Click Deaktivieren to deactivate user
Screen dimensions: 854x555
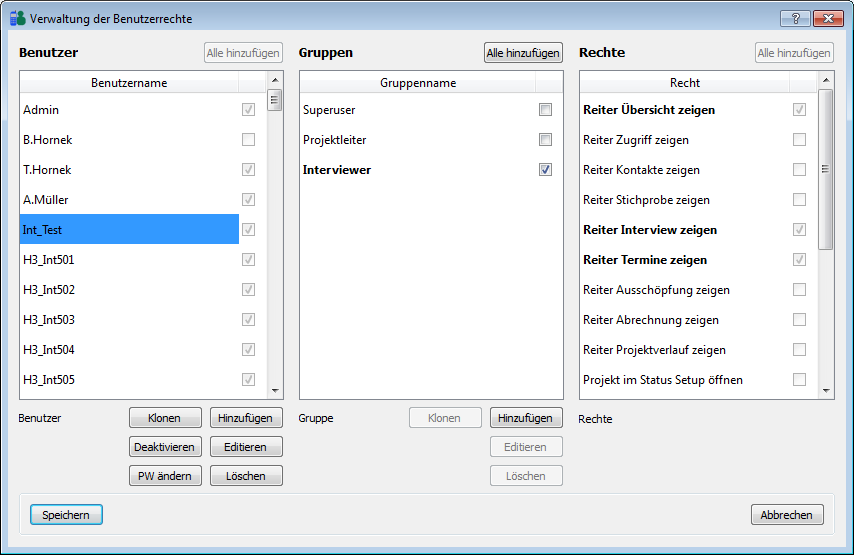click(x=165, y=447)
